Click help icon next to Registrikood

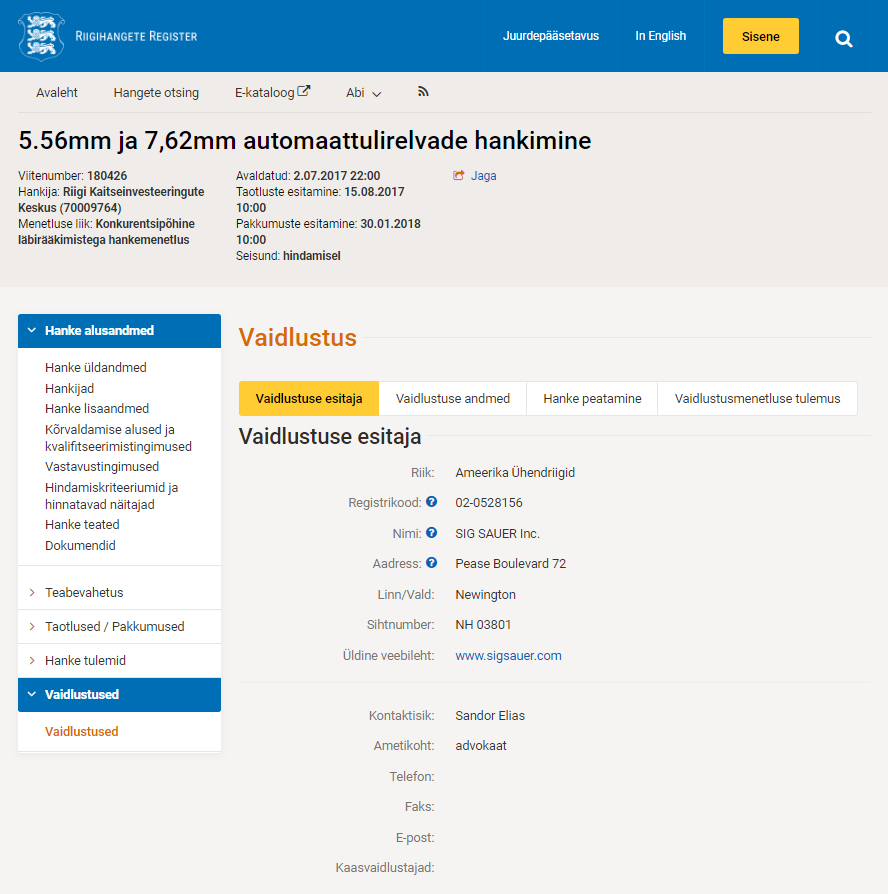click(x=431, y=502)
